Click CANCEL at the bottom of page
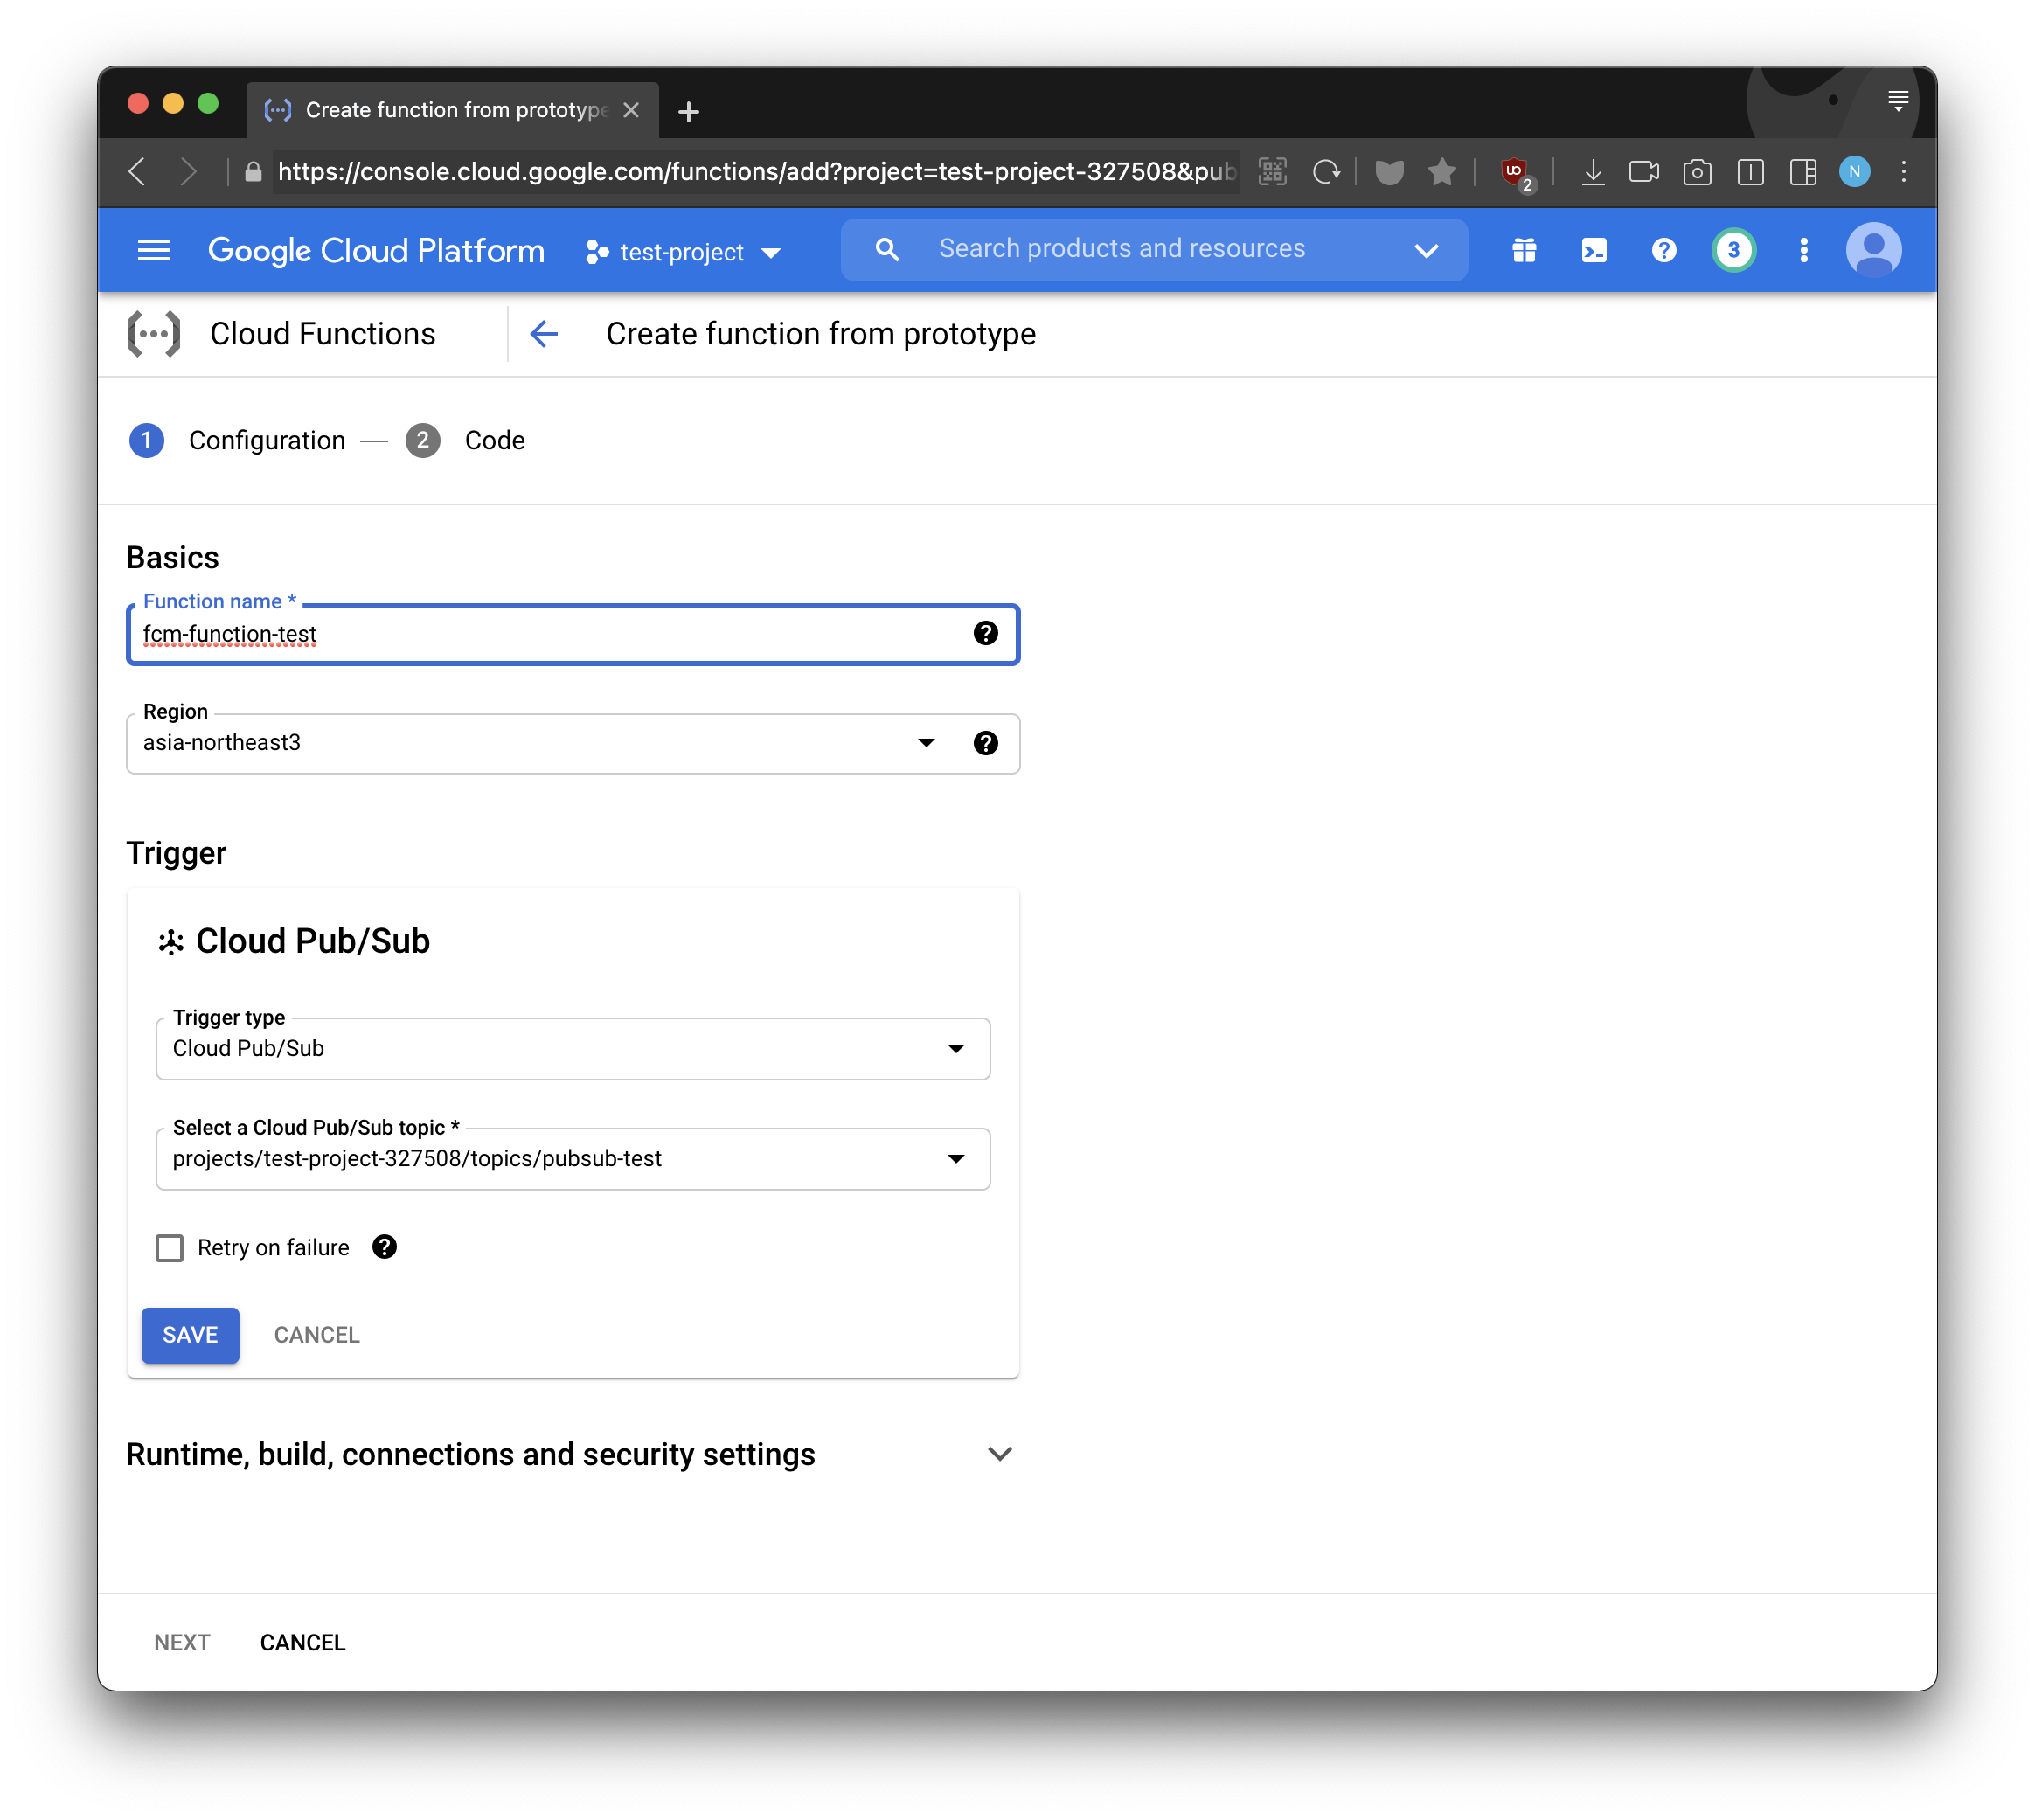2035x1820 pixels. tap(302, 1642)
